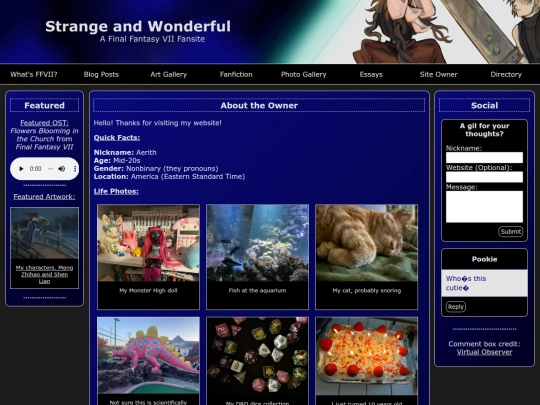Open featured artwork thumbnail of bridge scene
540x405 pixels.
point(44,233)
